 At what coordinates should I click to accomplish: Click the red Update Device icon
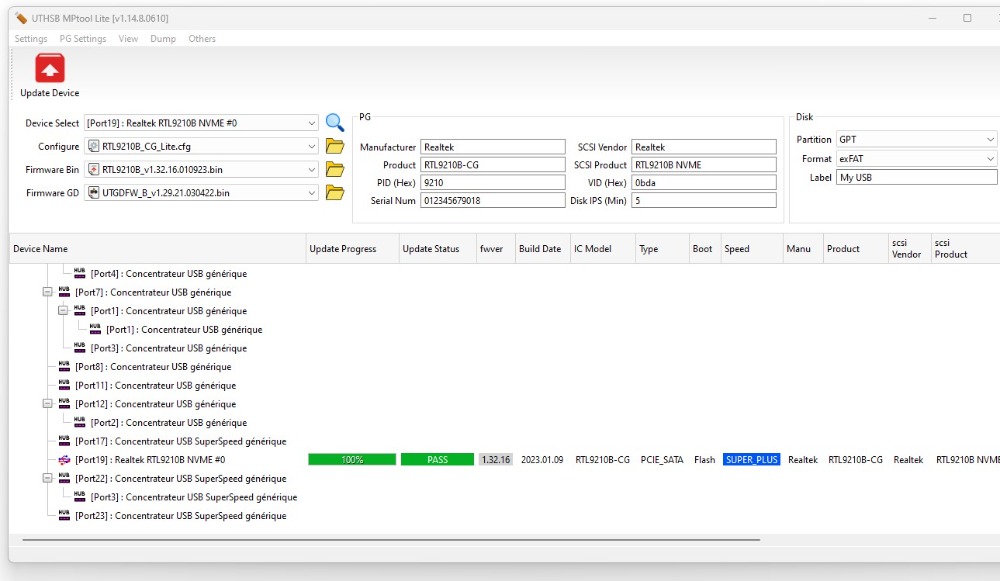50,69
